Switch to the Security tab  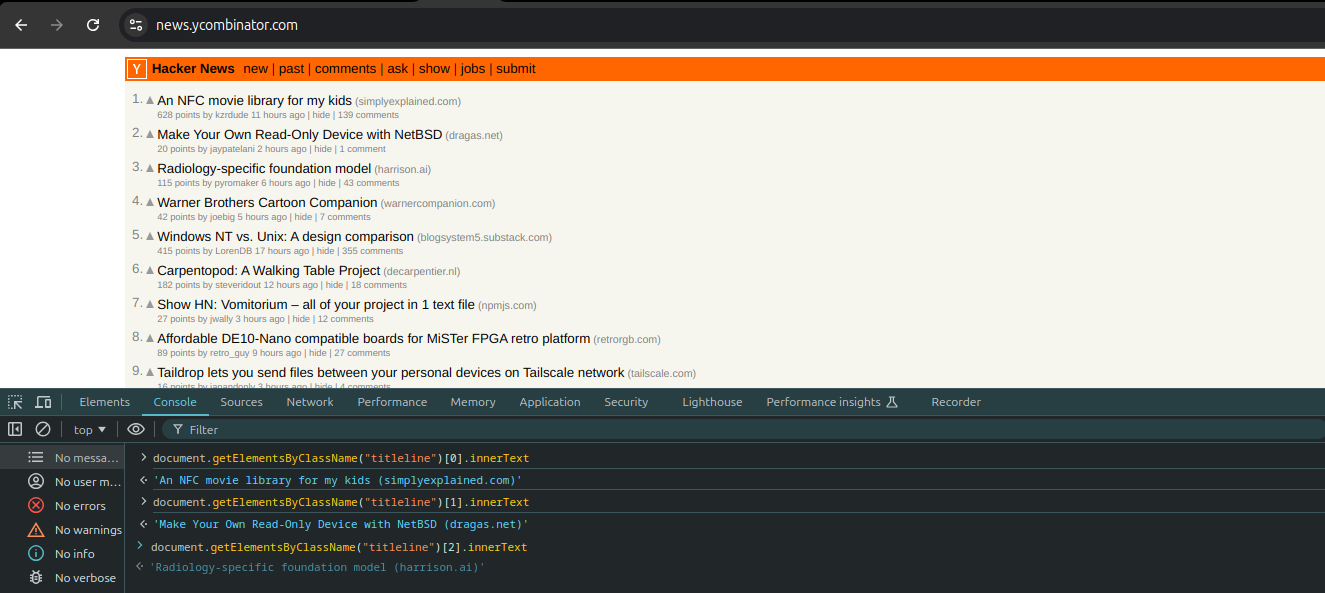point(626,402)
